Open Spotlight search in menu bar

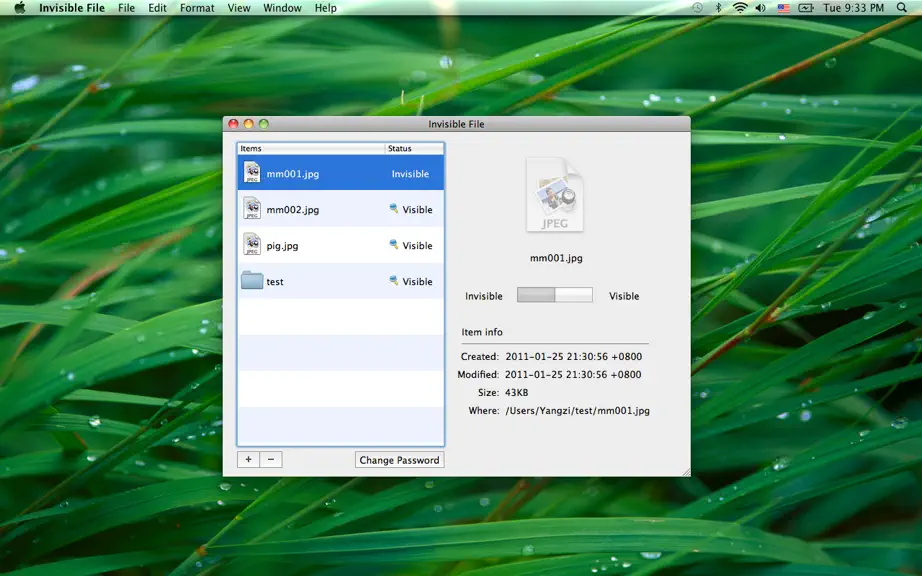901,8
